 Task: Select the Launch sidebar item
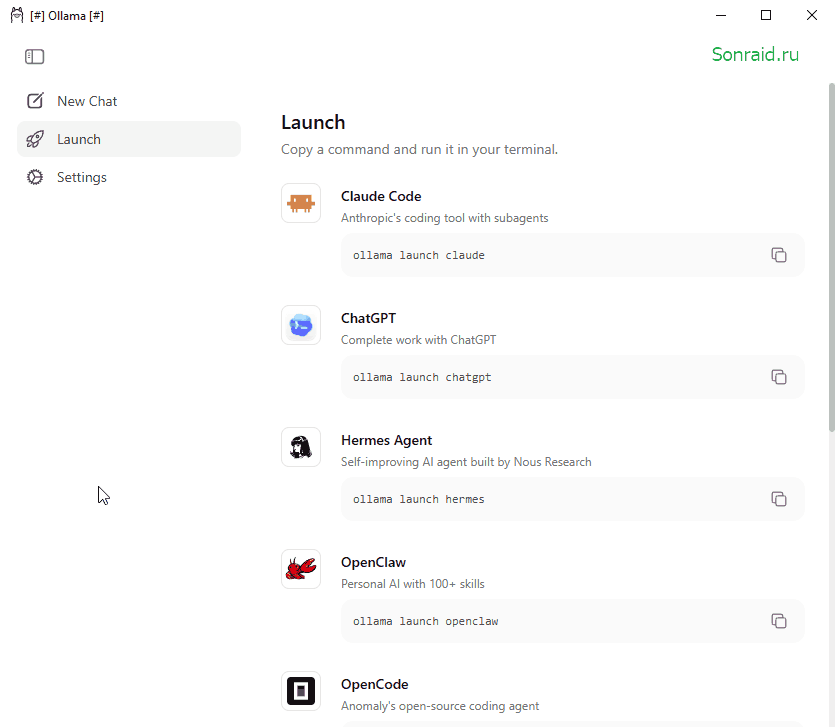128,139
